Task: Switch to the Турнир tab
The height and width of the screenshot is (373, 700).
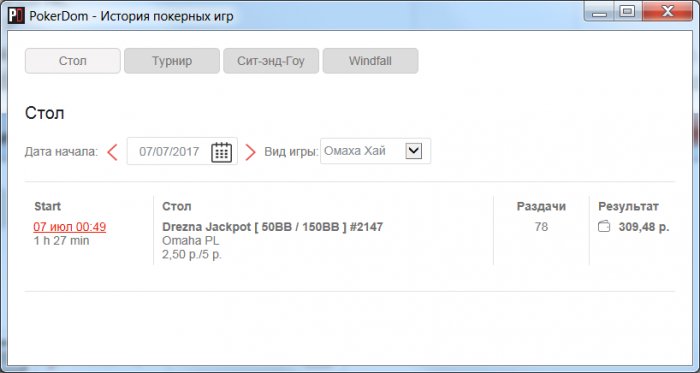Action: [172, 61]
